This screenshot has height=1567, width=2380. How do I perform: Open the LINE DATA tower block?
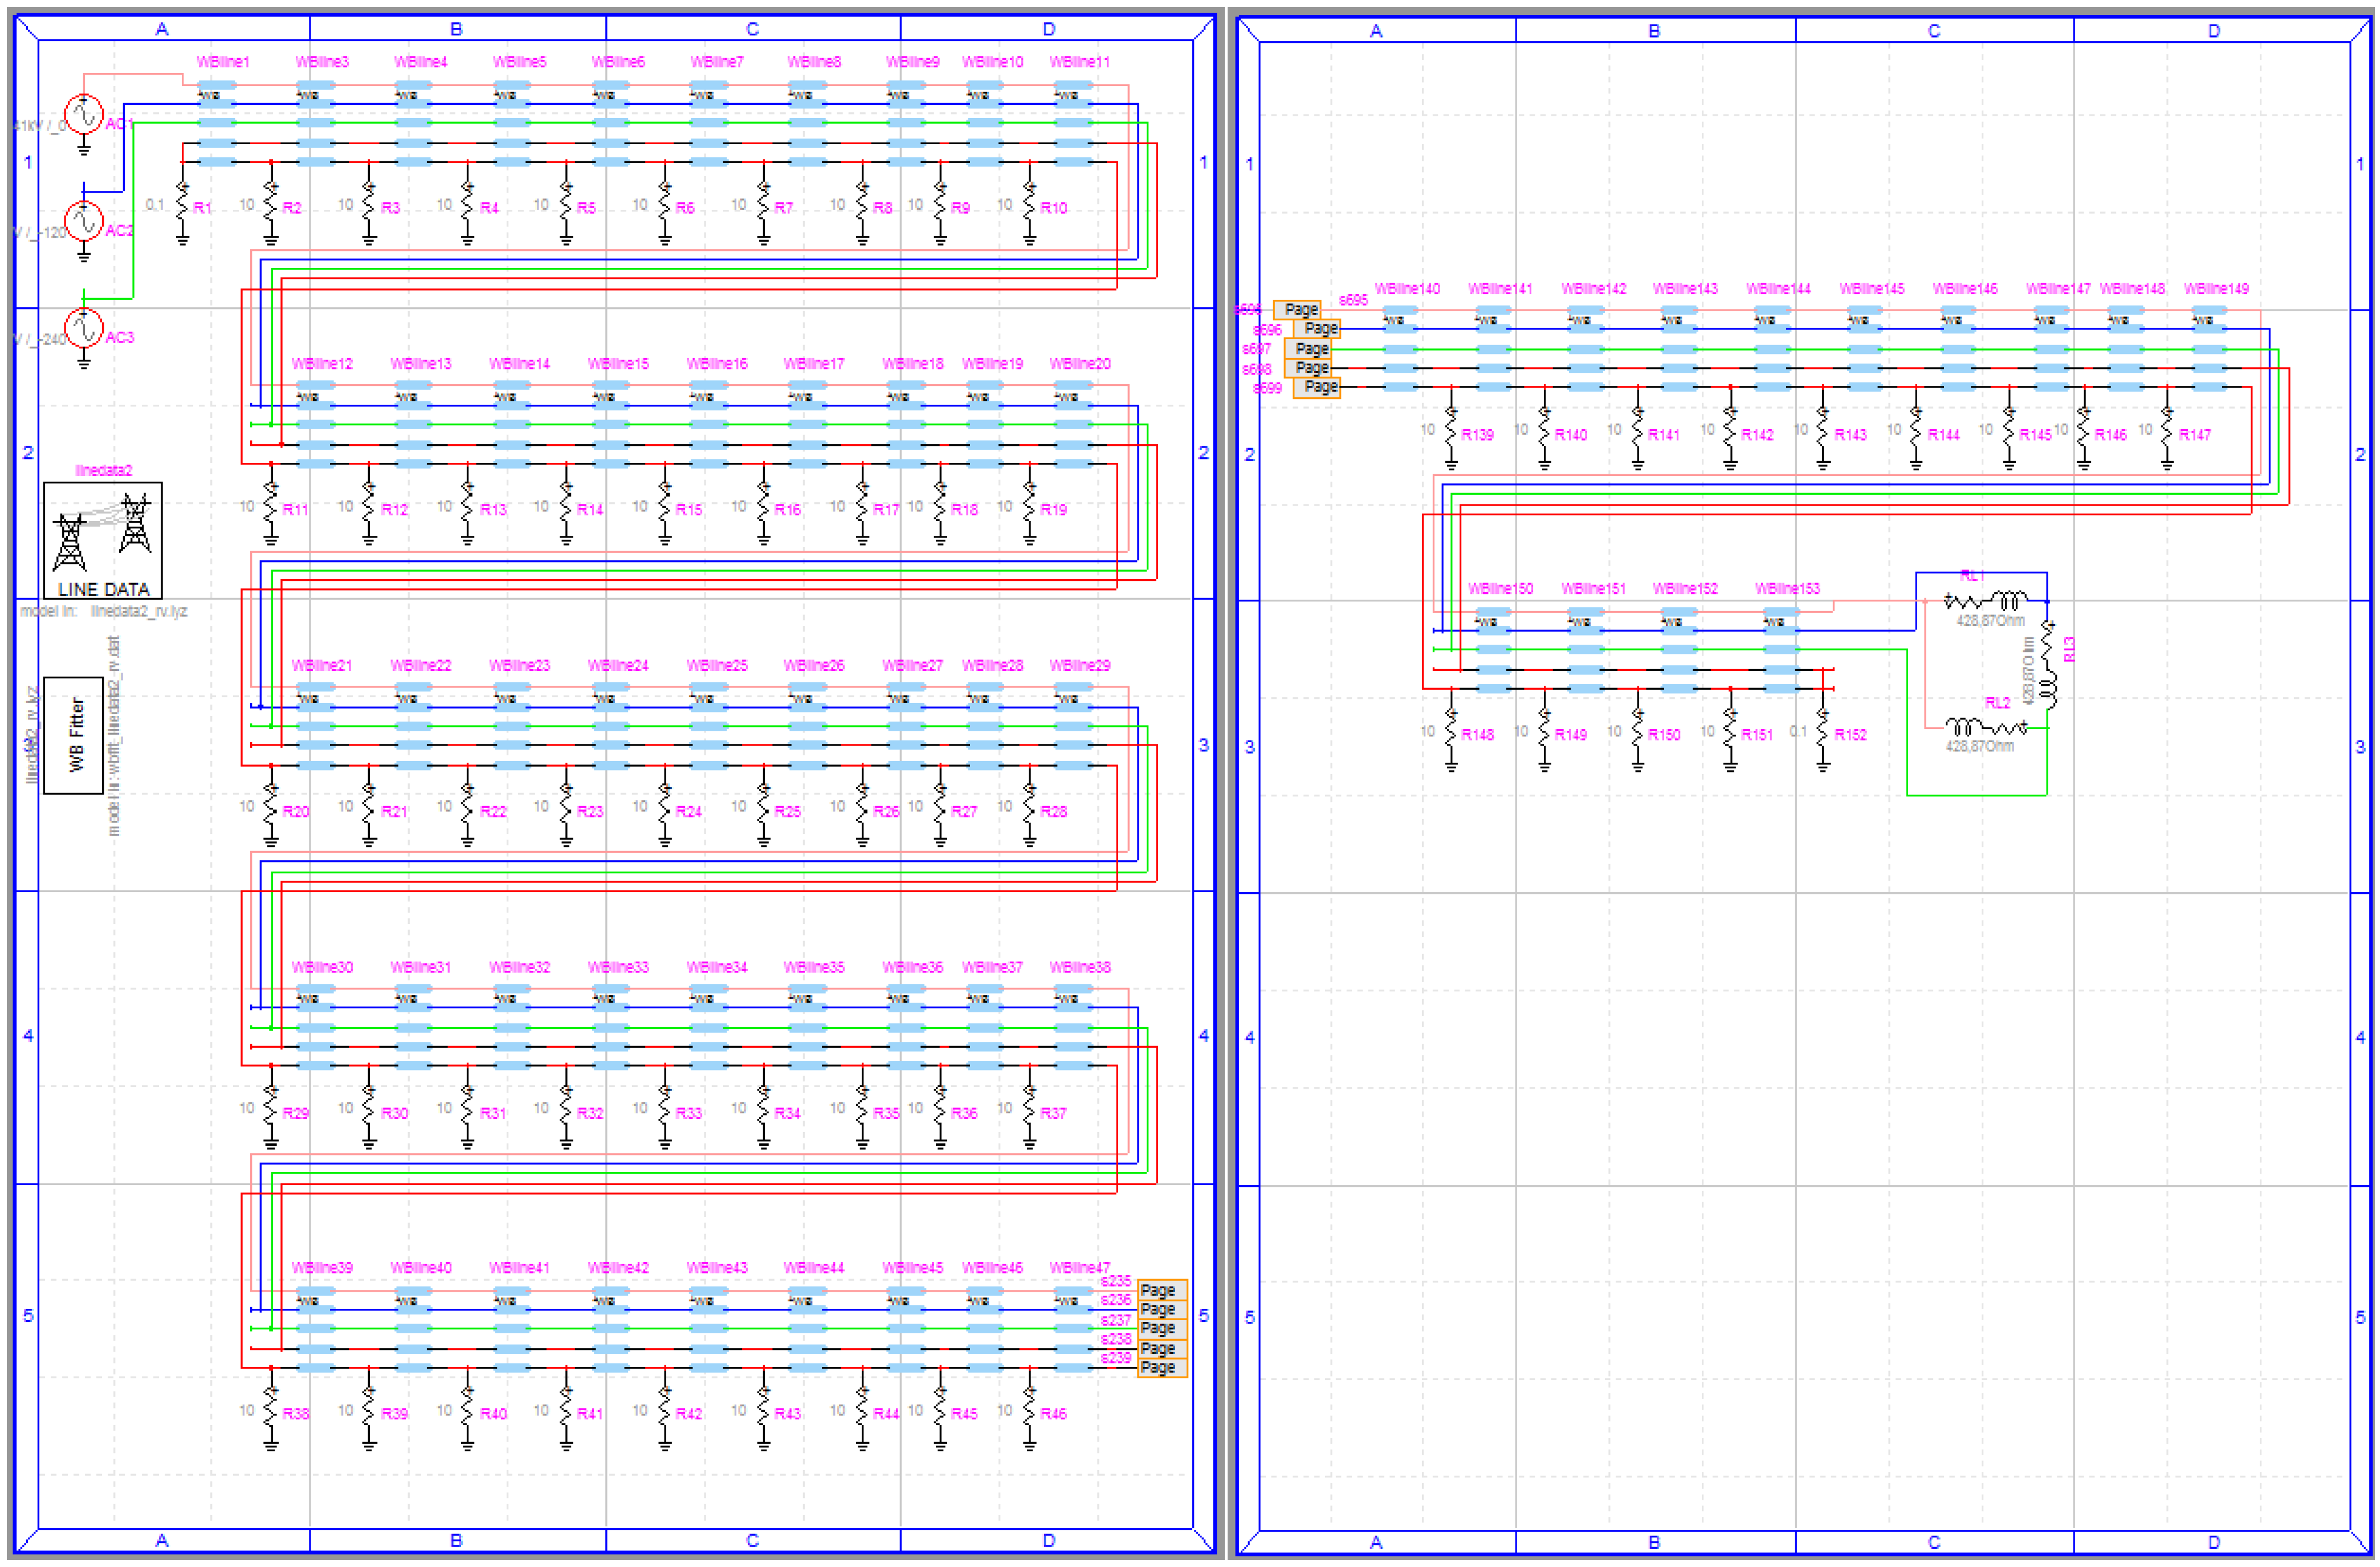pyautogui.click(x=103, y=540)
